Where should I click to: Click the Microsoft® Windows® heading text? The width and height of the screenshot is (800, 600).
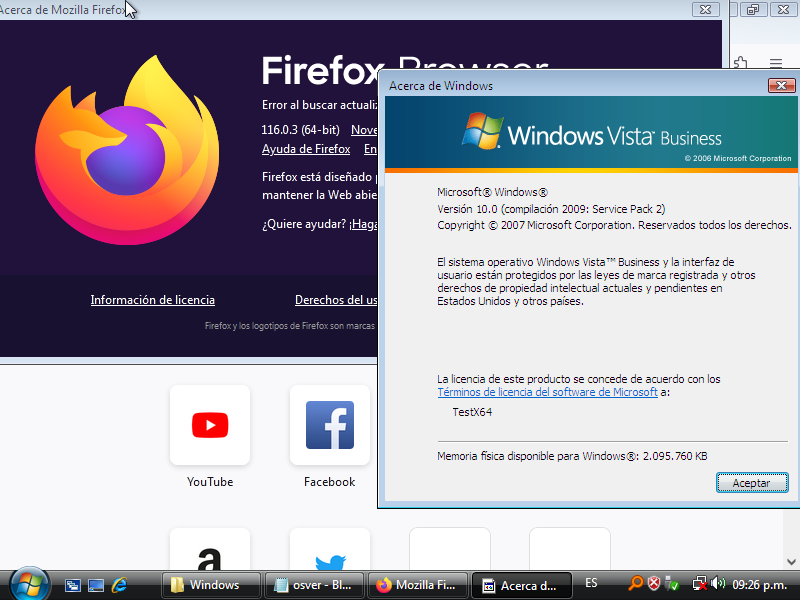(x=492, y=192)
